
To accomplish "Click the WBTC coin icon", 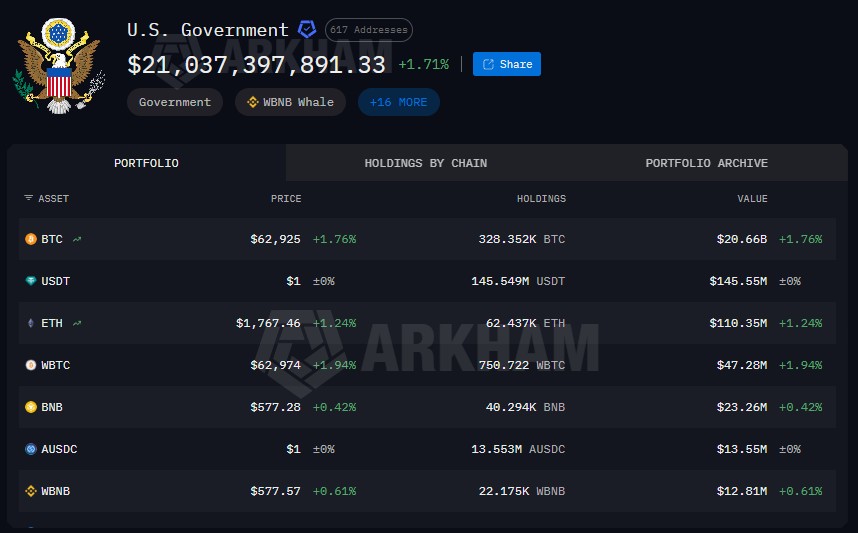I will pos(31,365).
